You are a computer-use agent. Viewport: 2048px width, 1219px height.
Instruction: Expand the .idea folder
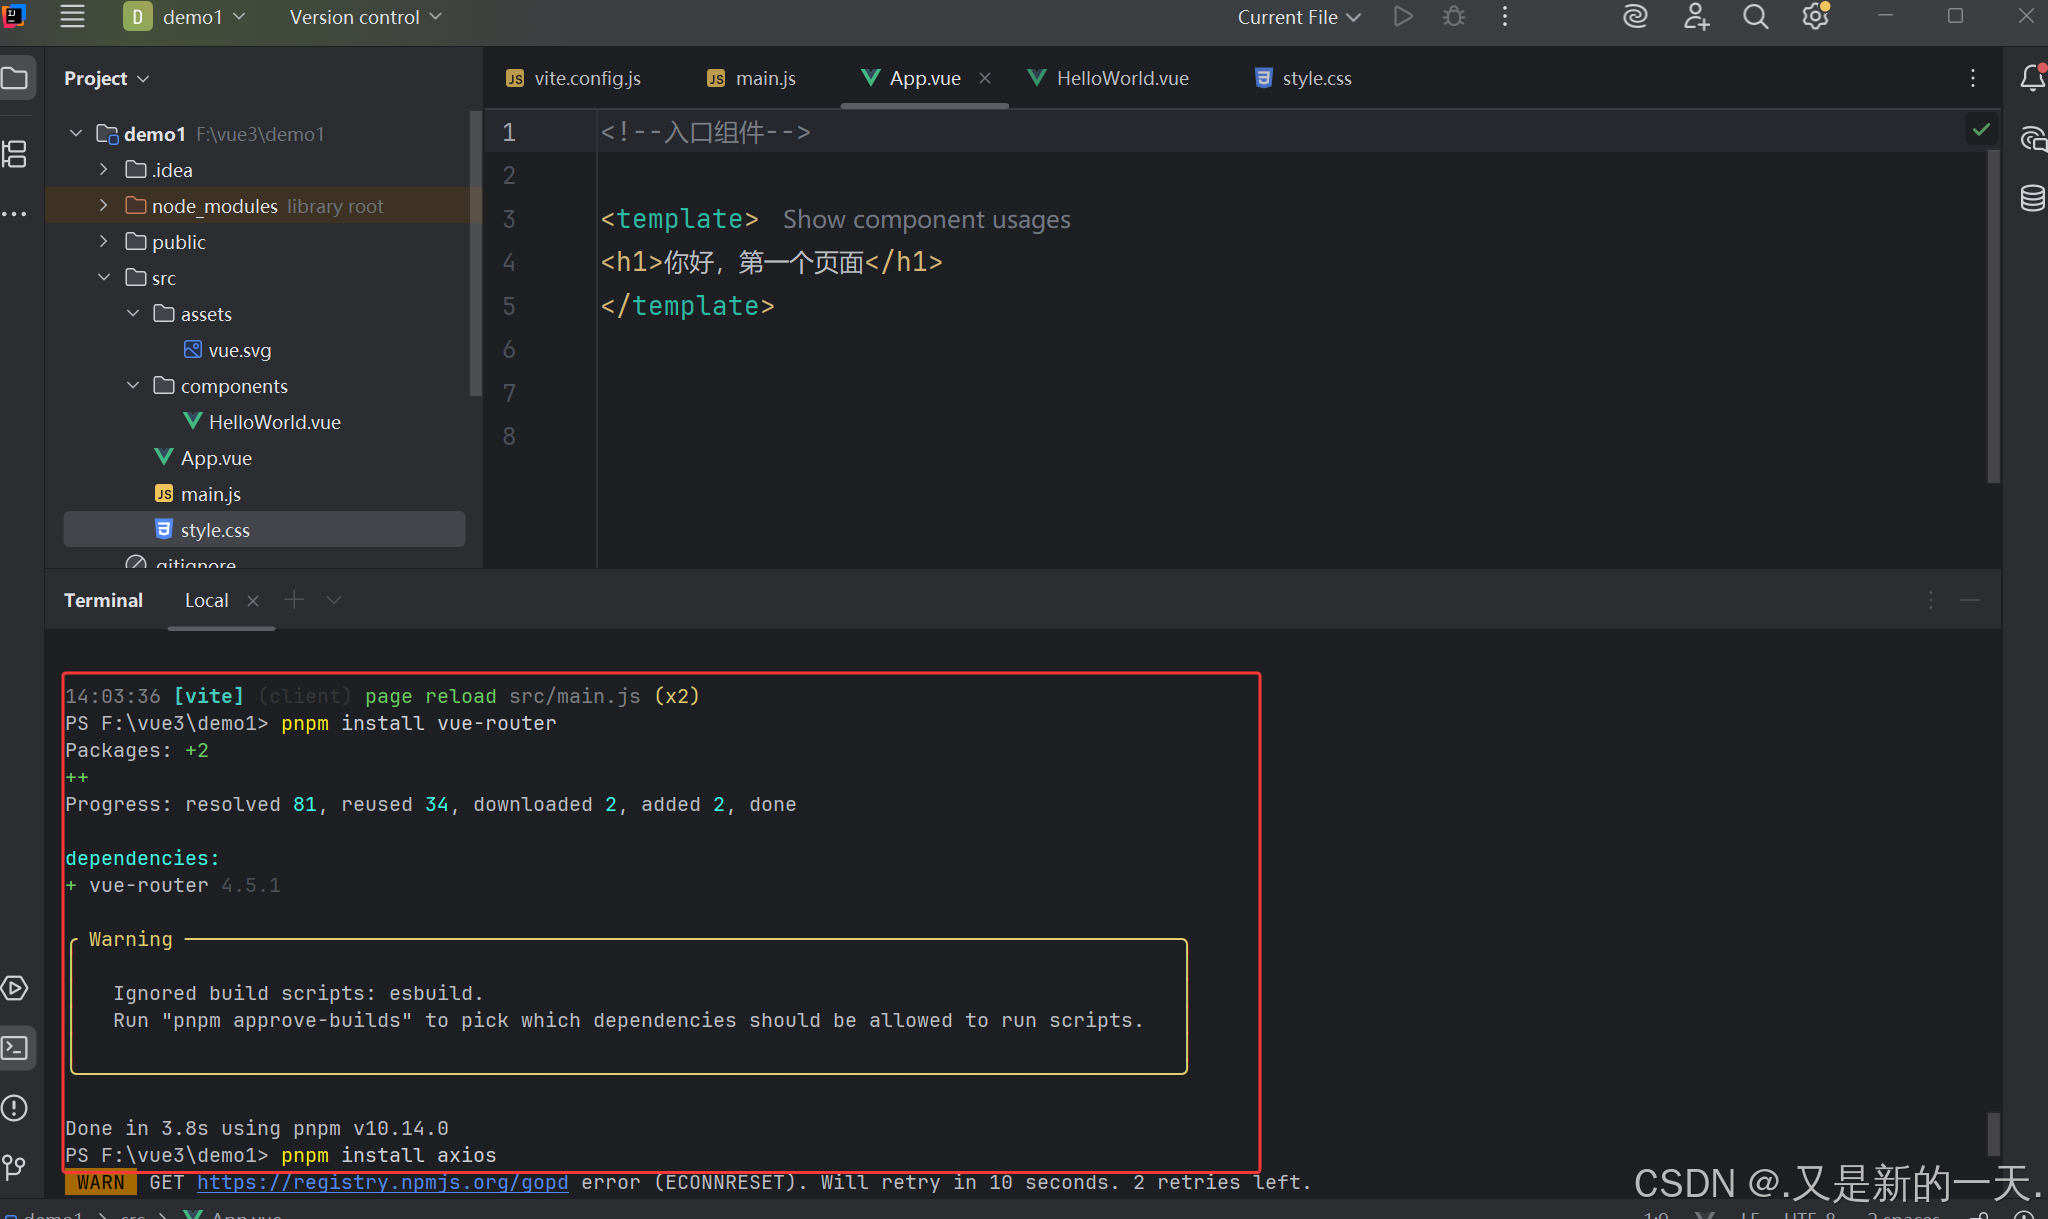[104, 169]
